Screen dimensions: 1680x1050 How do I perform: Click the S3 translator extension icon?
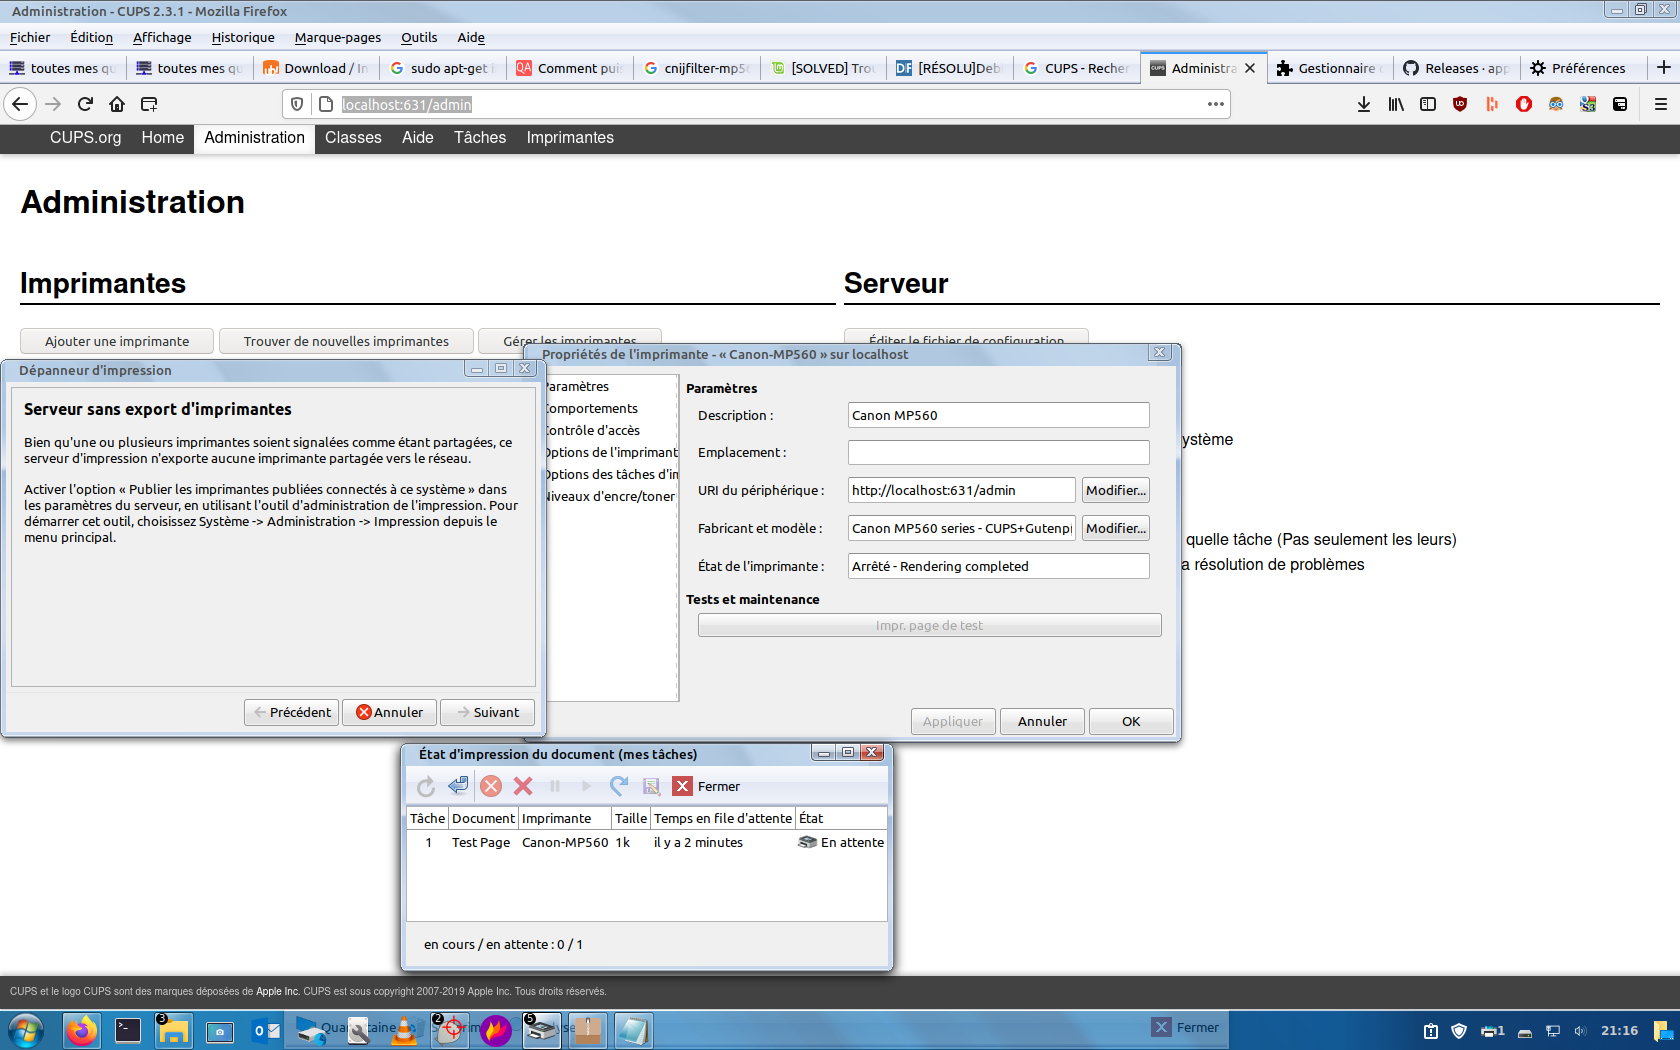(1588, 104)
